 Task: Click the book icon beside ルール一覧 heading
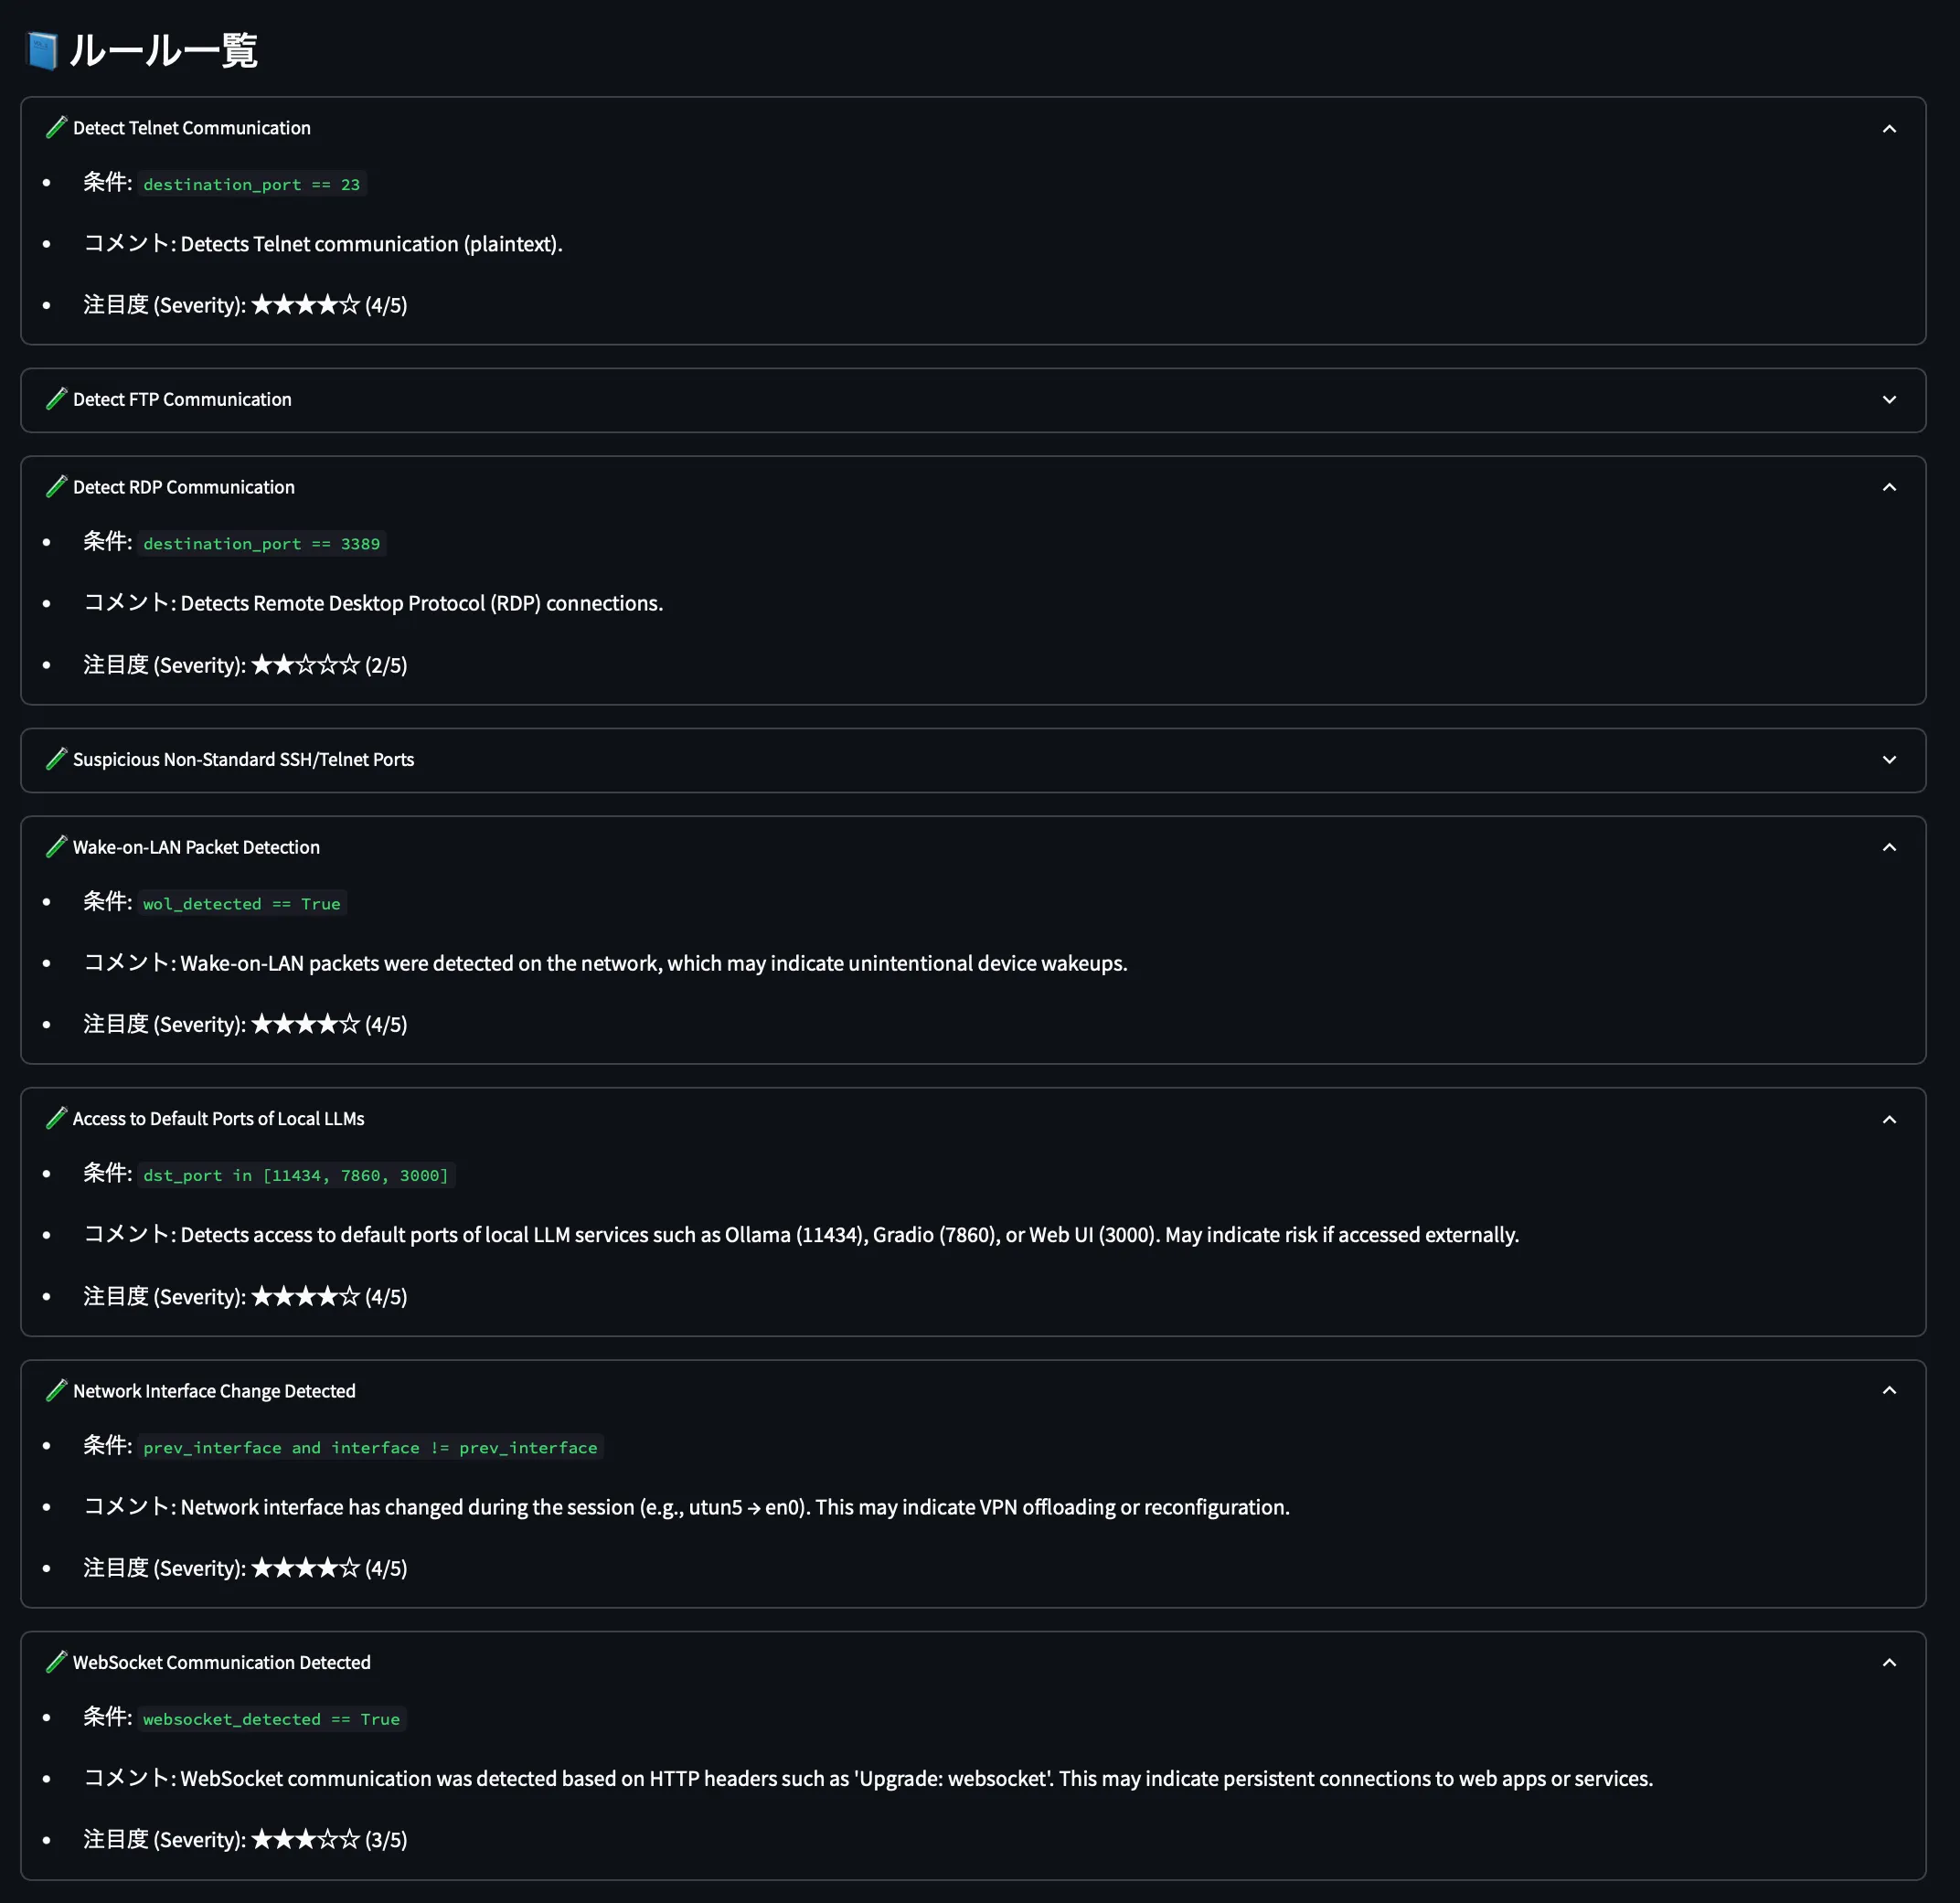[x=42, y=51]
